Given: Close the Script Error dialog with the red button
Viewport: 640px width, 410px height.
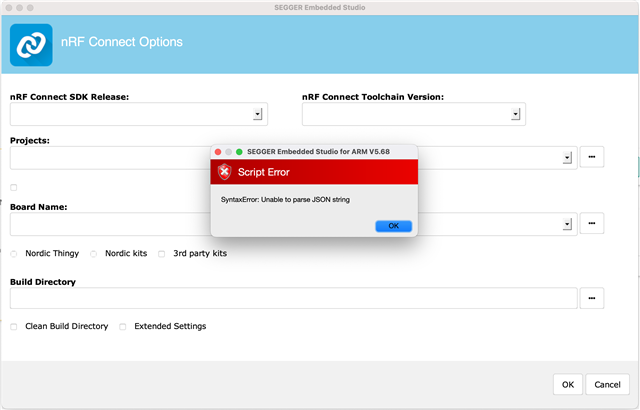Looking at the screenshot, I should [x=218, y=152].
